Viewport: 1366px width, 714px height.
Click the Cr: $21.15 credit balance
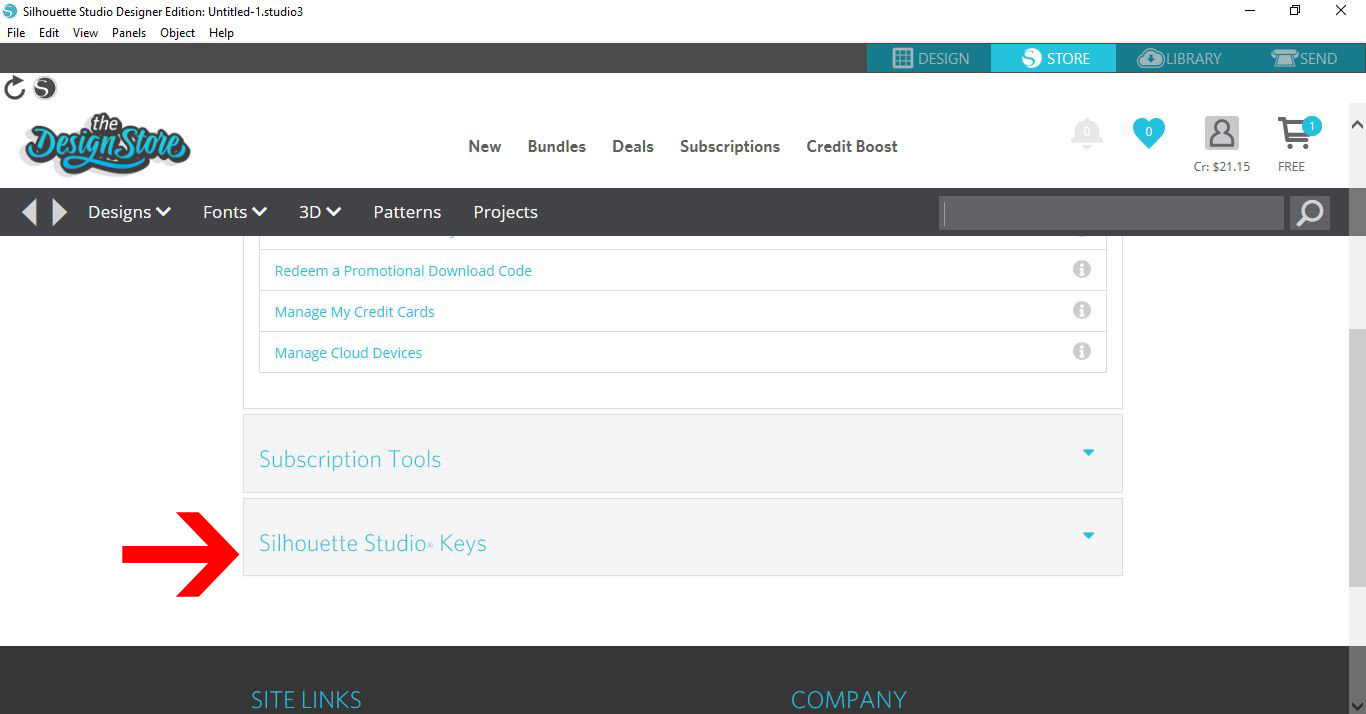coord(1222,167)
